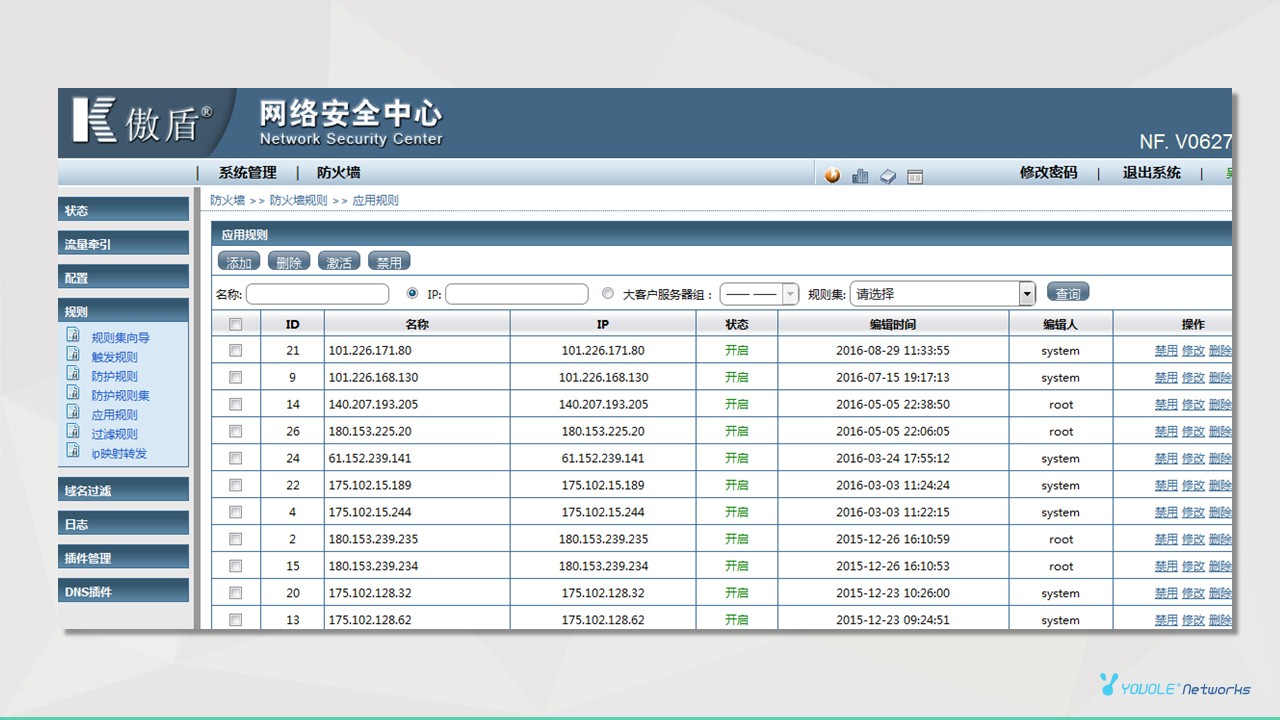This screenshot has height=720, width=1280.
Task: Click the document icon beside ip映射转发
Action: (x=73, y=450)
